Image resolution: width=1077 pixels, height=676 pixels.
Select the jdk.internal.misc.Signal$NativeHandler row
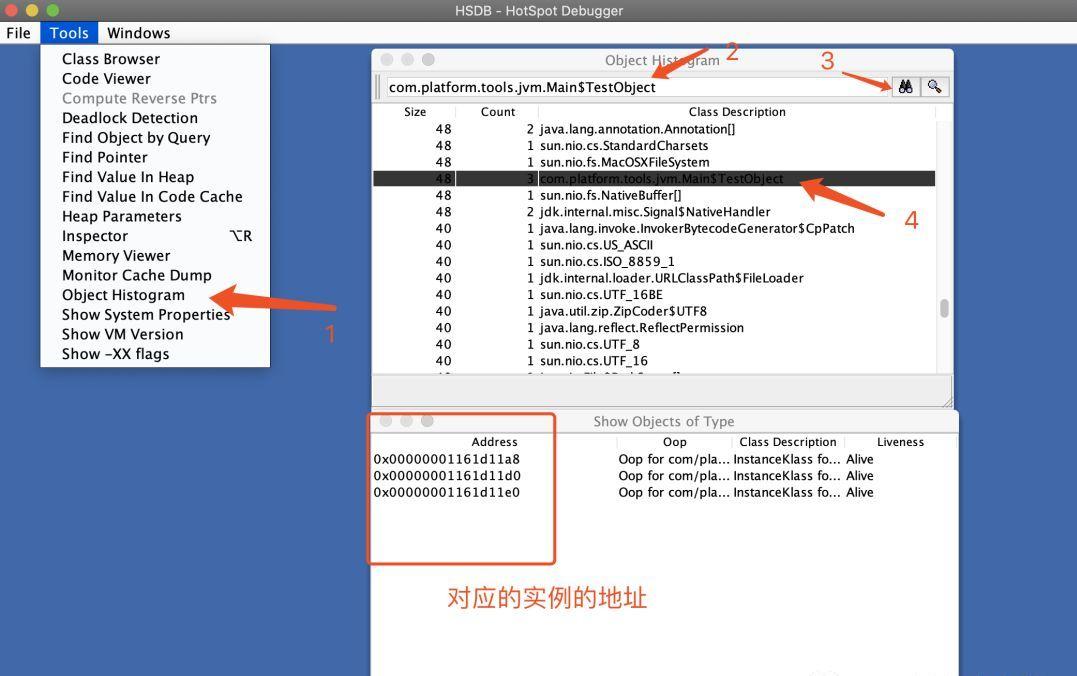point(654,212)
